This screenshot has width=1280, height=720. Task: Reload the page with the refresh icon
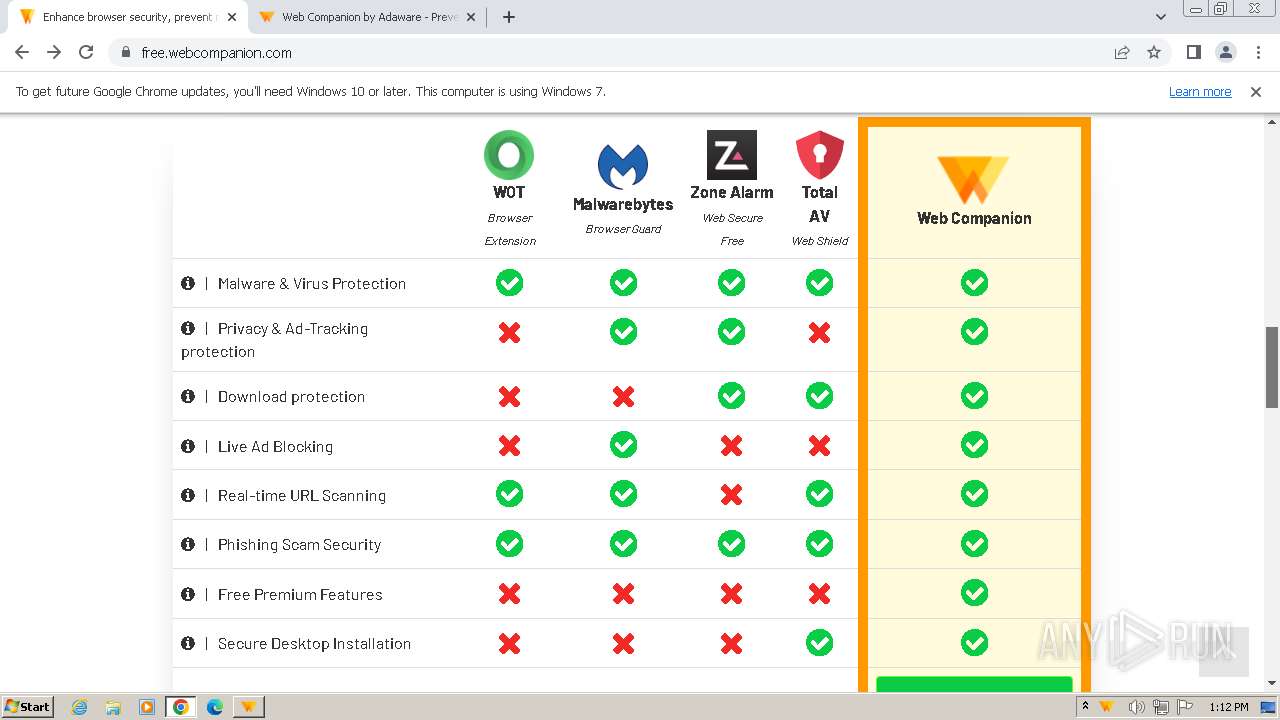(86, 53)
